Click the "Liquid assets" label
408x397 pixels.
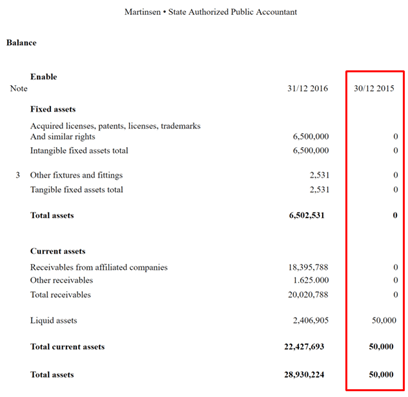tap(54, 321)
